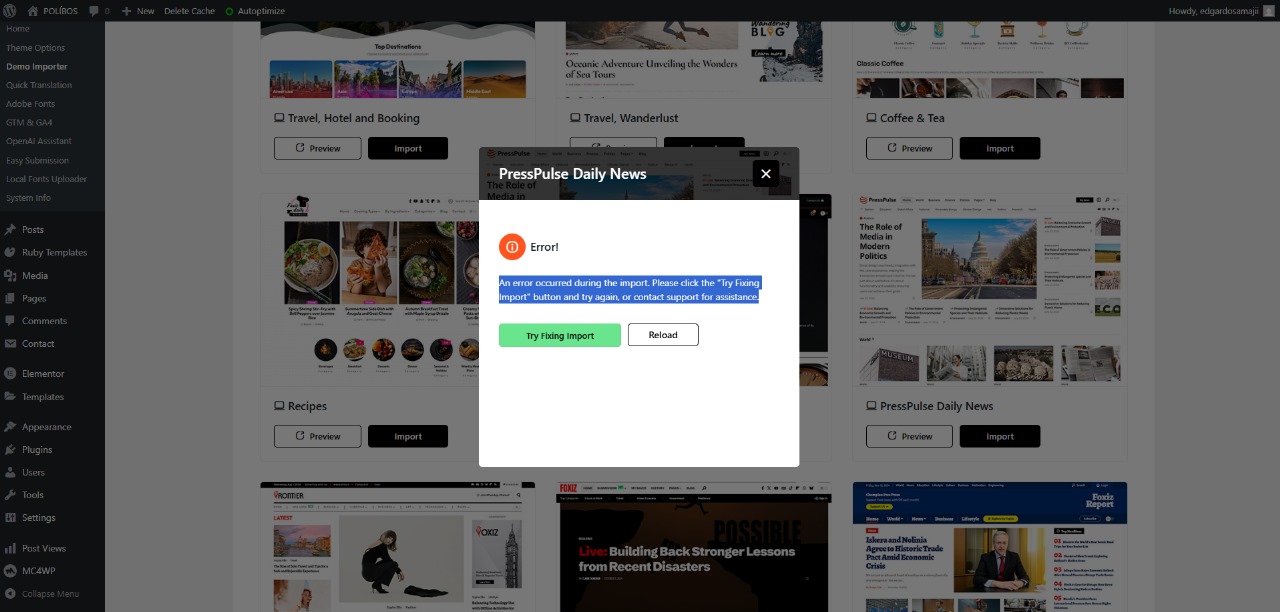Open the comments bubble in admin bar

(99, 11)
